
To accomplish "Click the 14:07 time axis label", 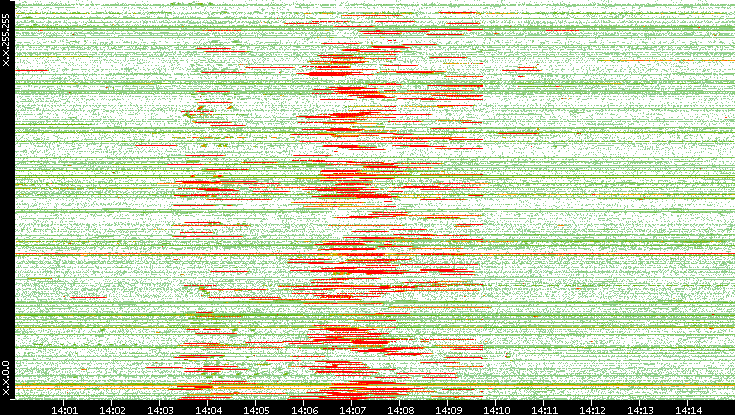I will click(352, 408).
